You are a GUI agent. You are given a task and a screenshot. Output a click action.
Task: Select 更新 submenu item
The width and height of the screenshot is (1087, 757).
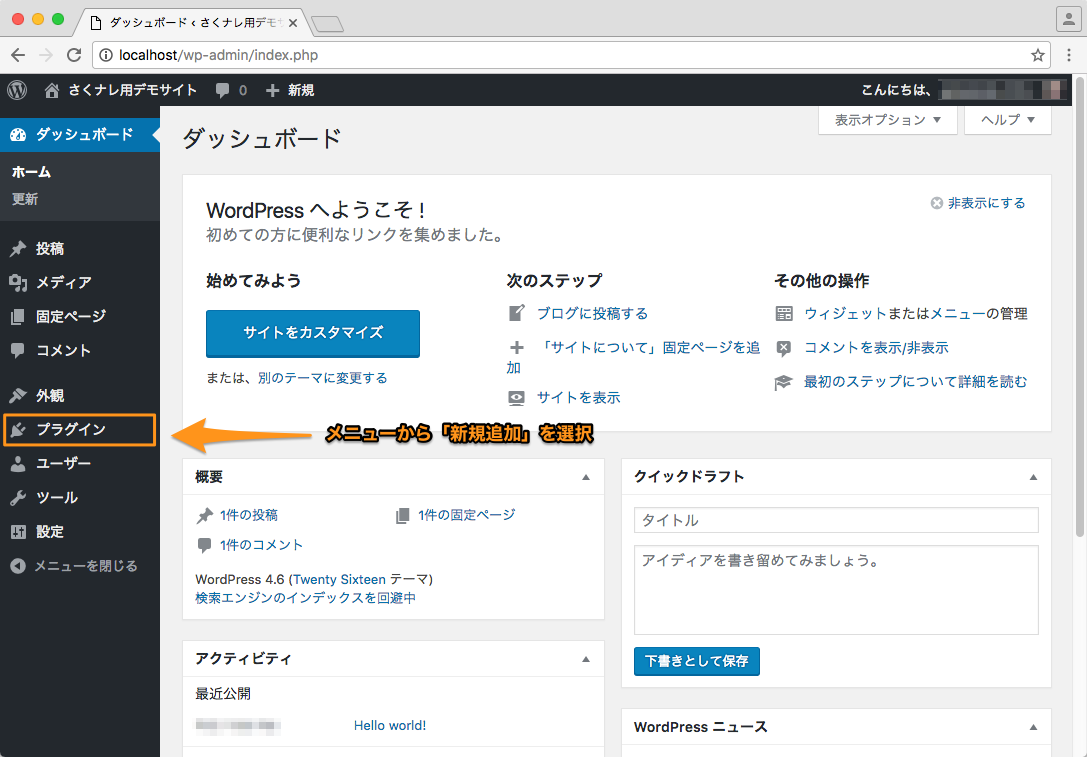[x=25, y=199]
